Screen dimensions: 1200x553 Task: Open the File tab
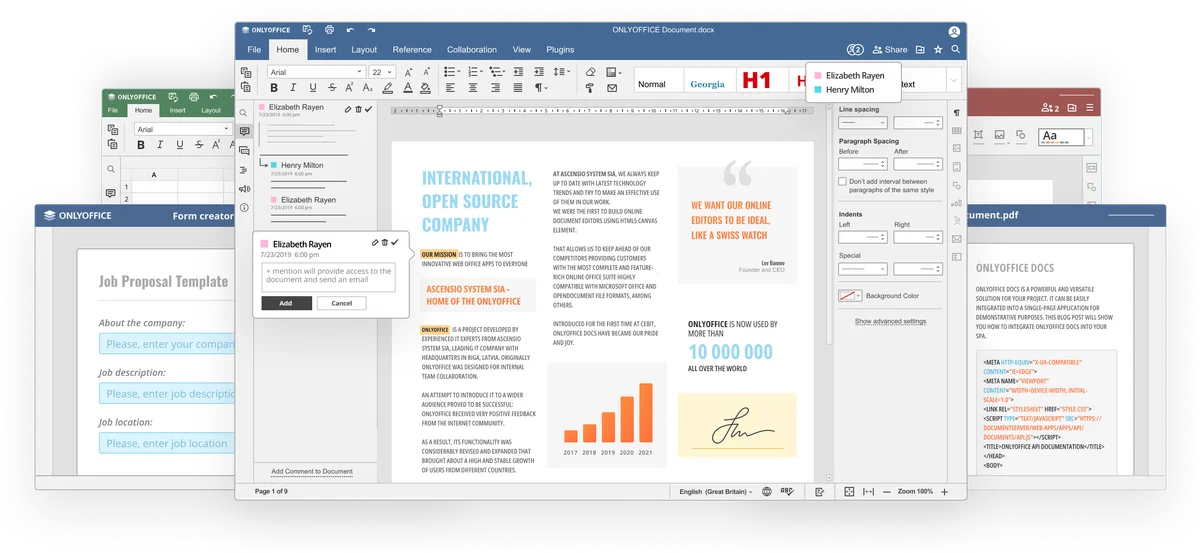click(x=254, y=50)
